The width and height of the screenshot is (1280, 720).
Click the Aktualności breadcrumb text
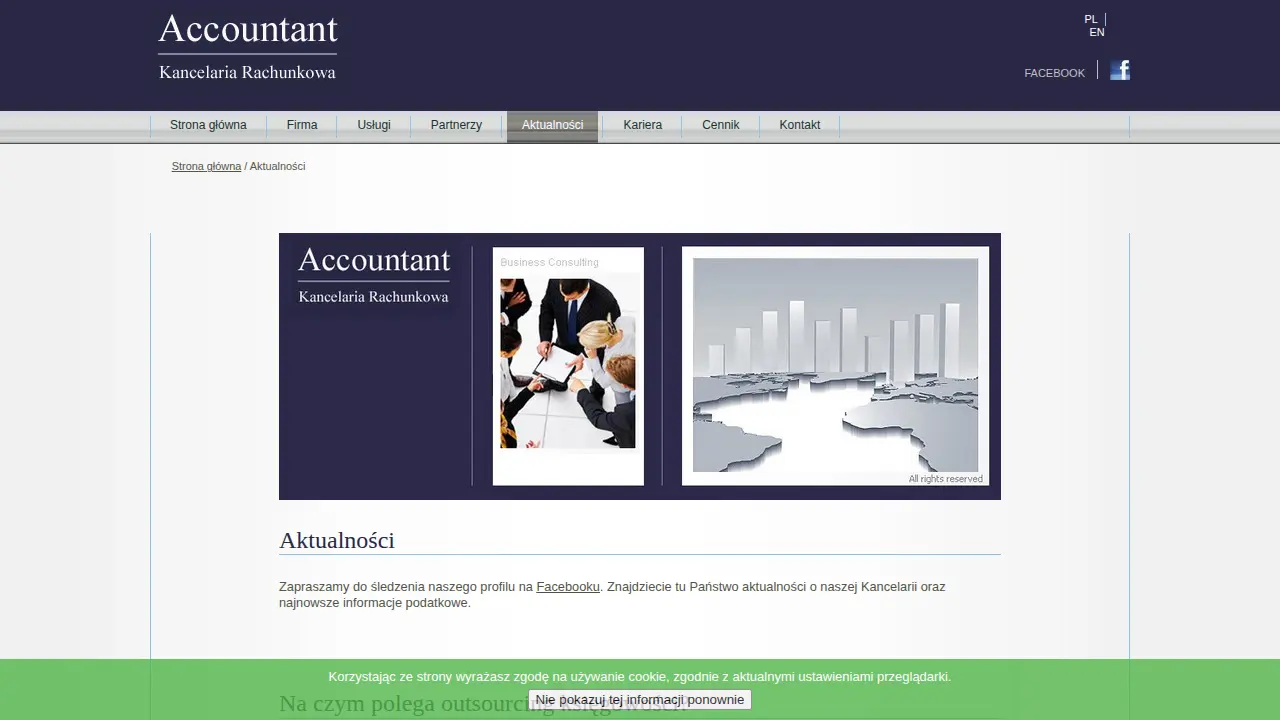[277, 166]
